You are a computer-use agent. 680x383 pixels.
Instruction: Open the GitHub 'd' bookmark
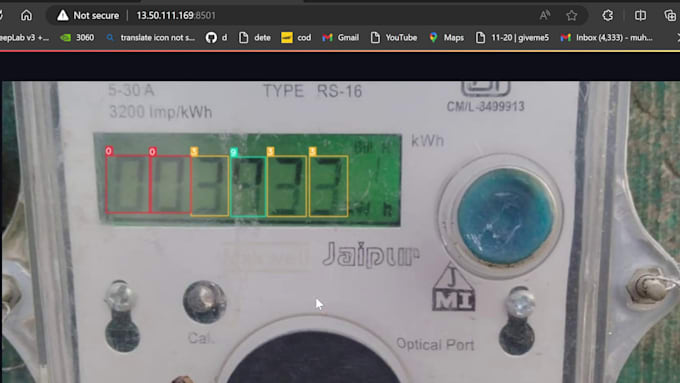tap(216, 38)
